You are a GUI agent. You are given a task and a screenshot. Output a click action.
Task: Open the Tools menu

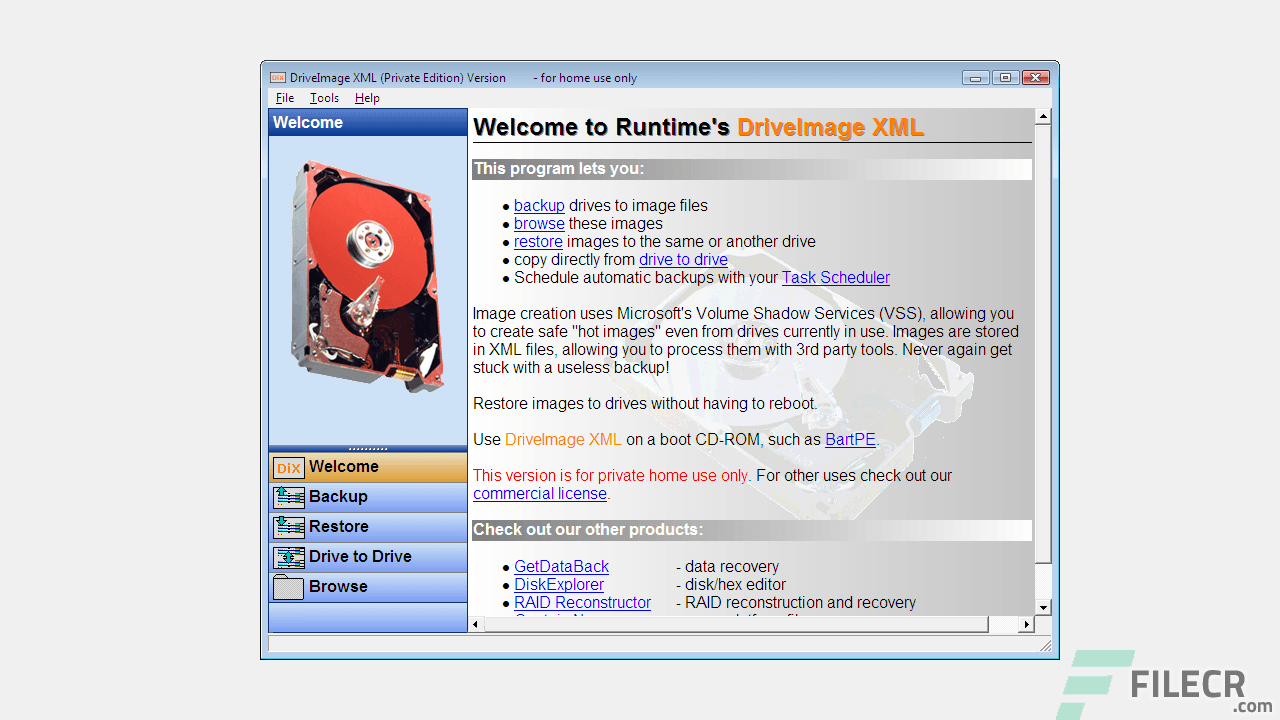click(x=323, y=97)
